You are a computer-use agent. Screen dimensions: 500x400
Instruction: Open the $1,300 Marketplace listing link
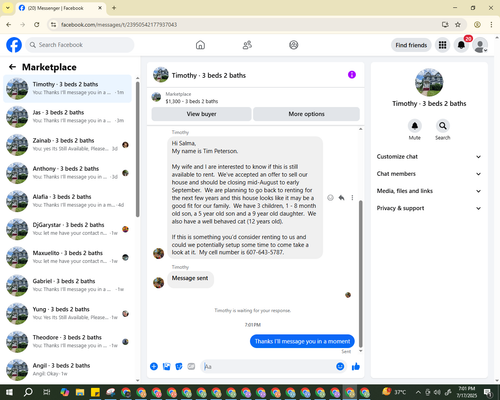coord(192,101)
